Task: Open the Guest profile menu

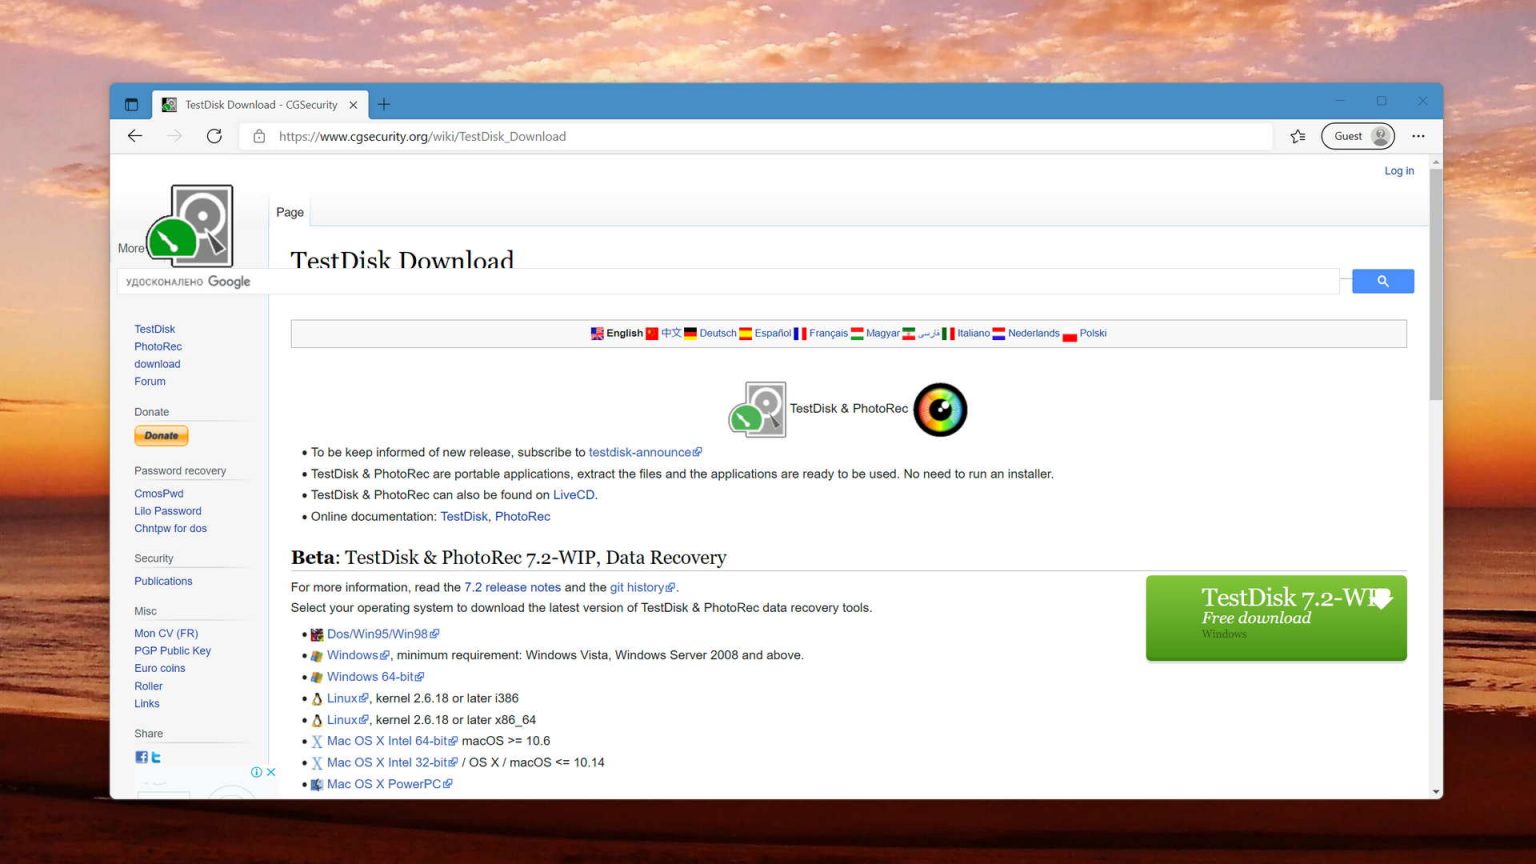Action: coord(1357,136)
